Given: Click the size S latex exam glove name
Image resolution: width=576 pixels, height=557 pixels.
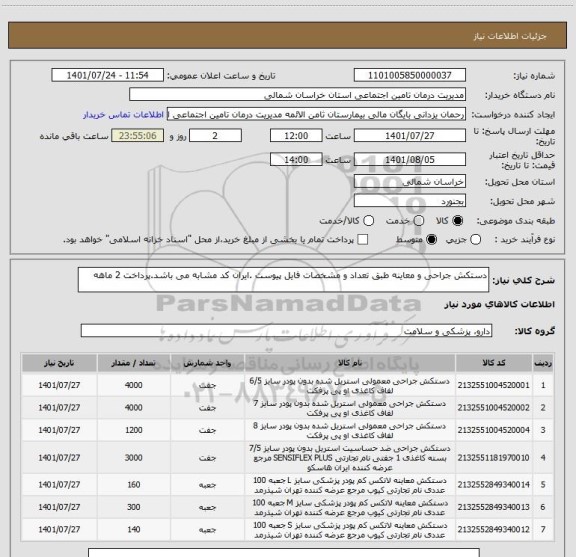Looking at the screenshot, I should click(350, 530).
